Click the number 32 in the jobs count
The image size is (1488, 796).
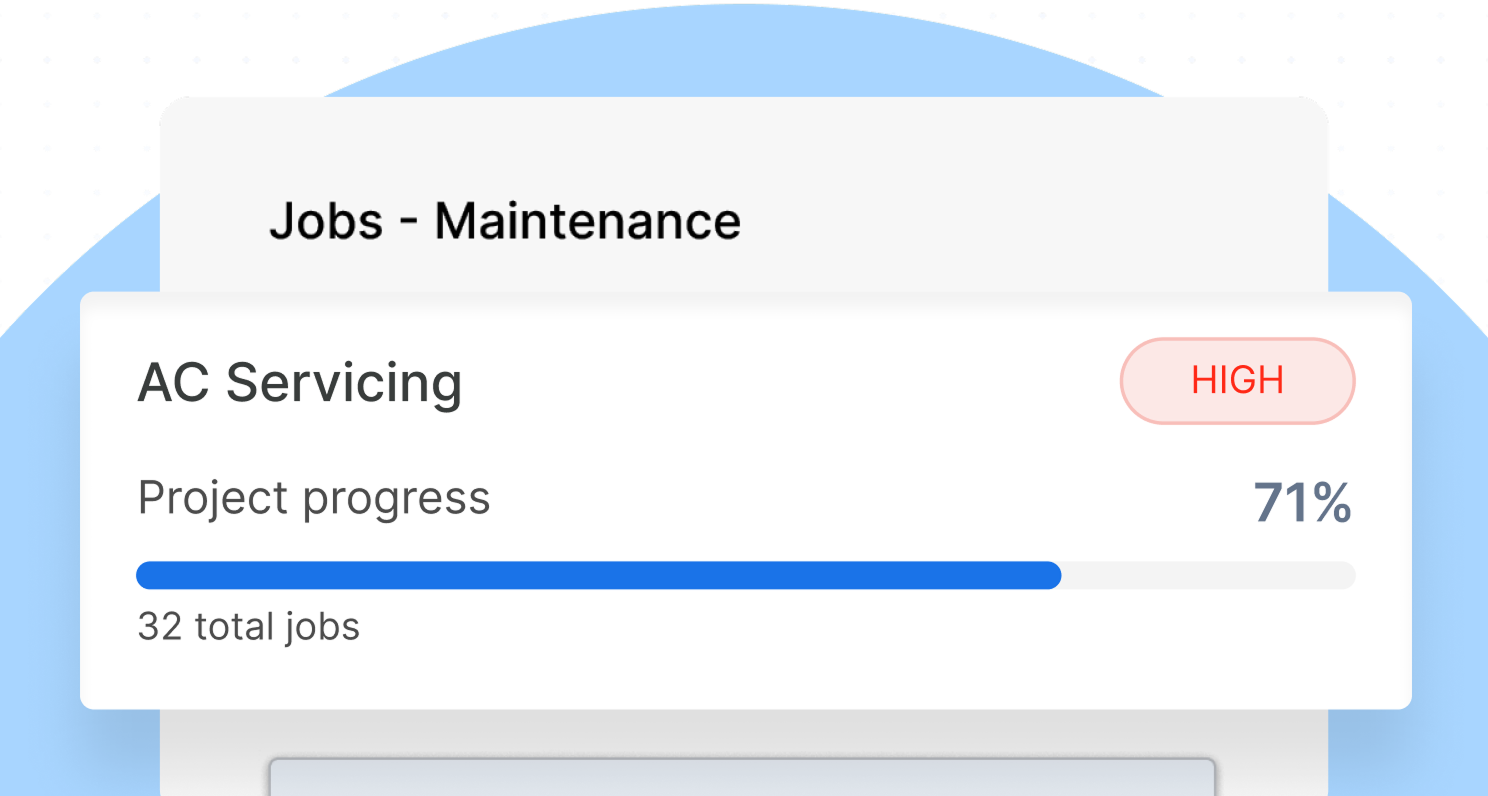[x=160, y=627]
